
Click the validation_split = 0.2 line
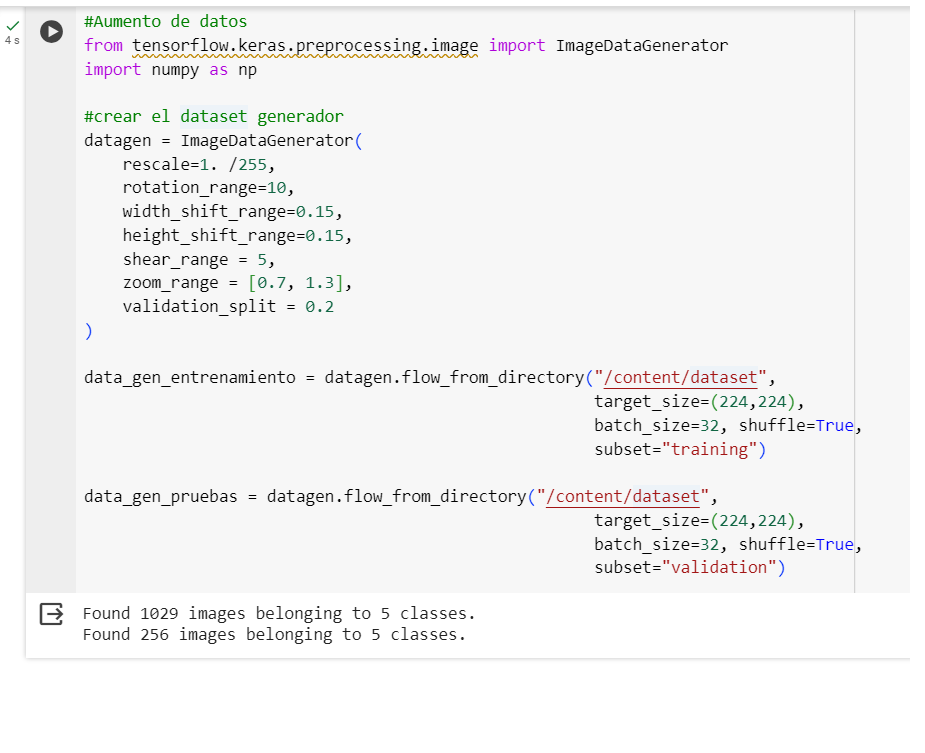tap(228, 306)
